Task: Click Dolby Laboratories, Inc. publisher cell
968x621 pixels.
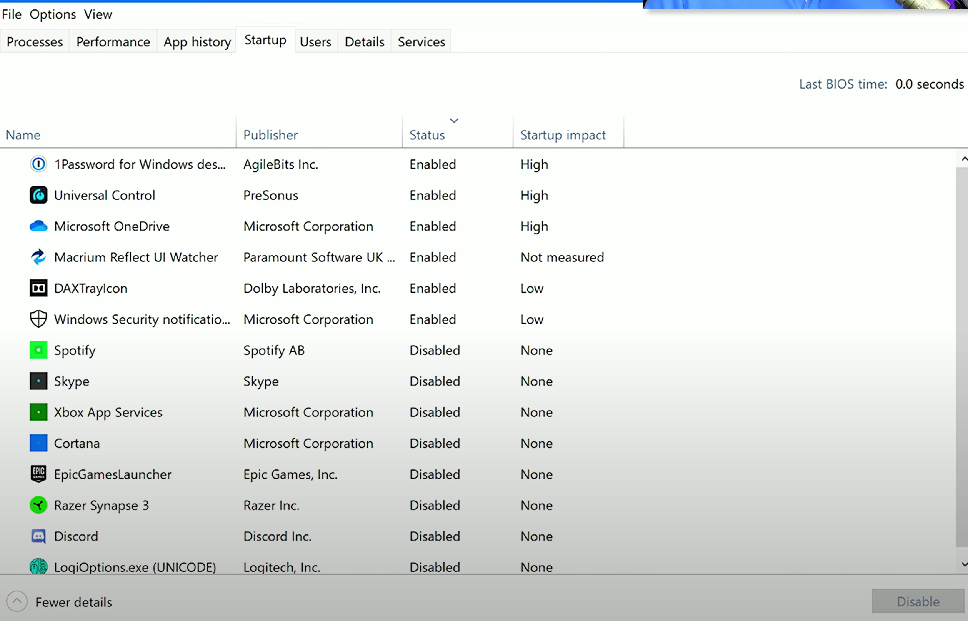Action: pyautogui.click(x=312, y=288)
